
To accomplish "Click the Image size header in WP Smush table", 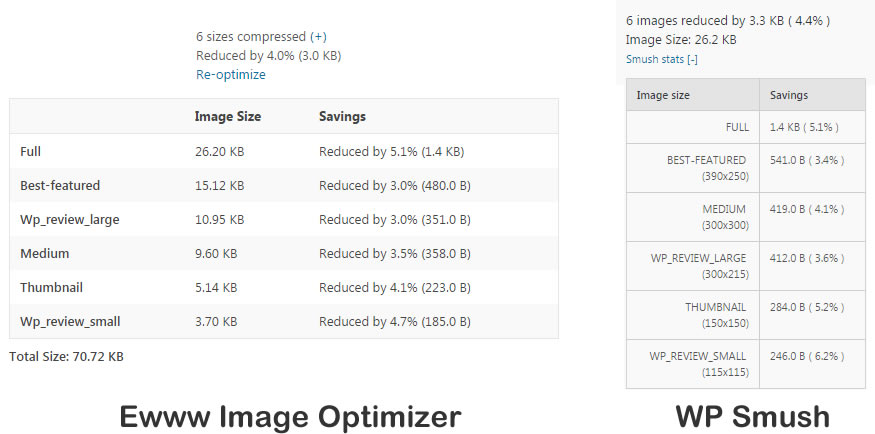I will pyautogui.click(x=663, y=95).
